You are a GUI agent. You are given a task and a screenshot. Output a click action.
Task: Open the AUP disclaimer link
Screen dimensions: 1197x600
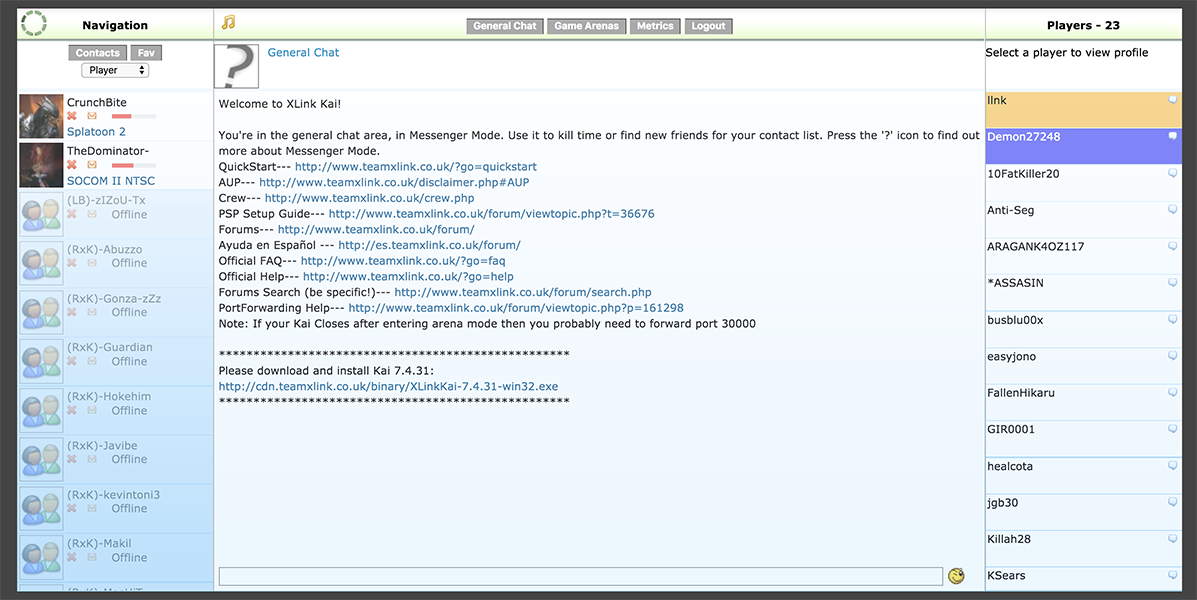click(x=394, y=182)
